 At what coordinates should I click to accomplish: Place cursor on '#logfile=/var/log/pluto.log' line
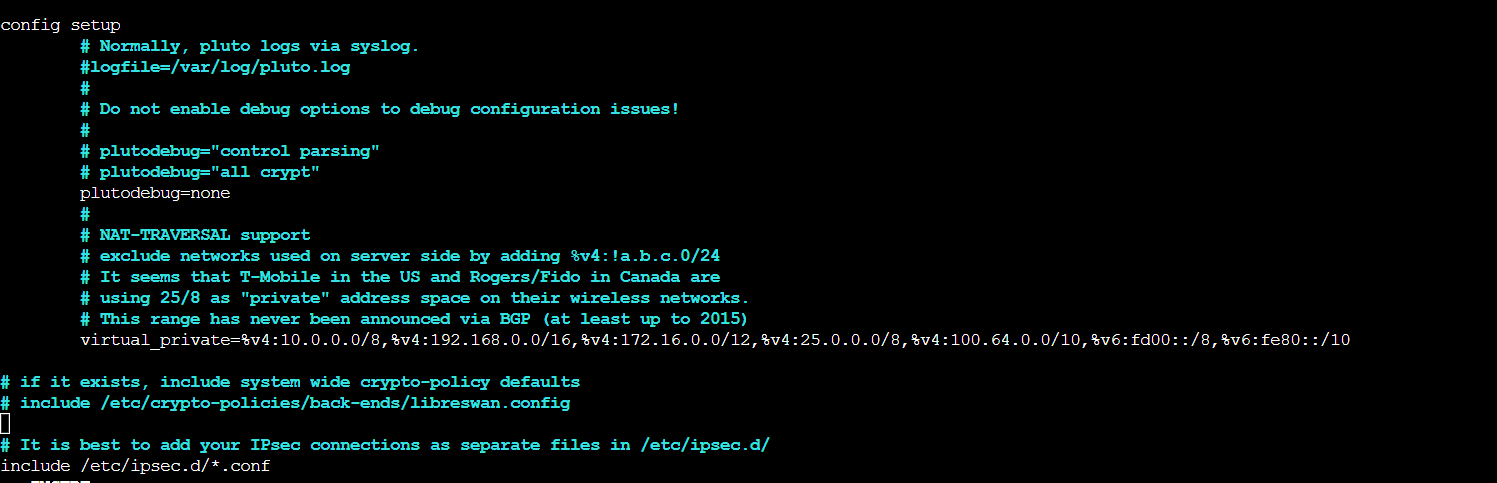(x=215, y=67)
